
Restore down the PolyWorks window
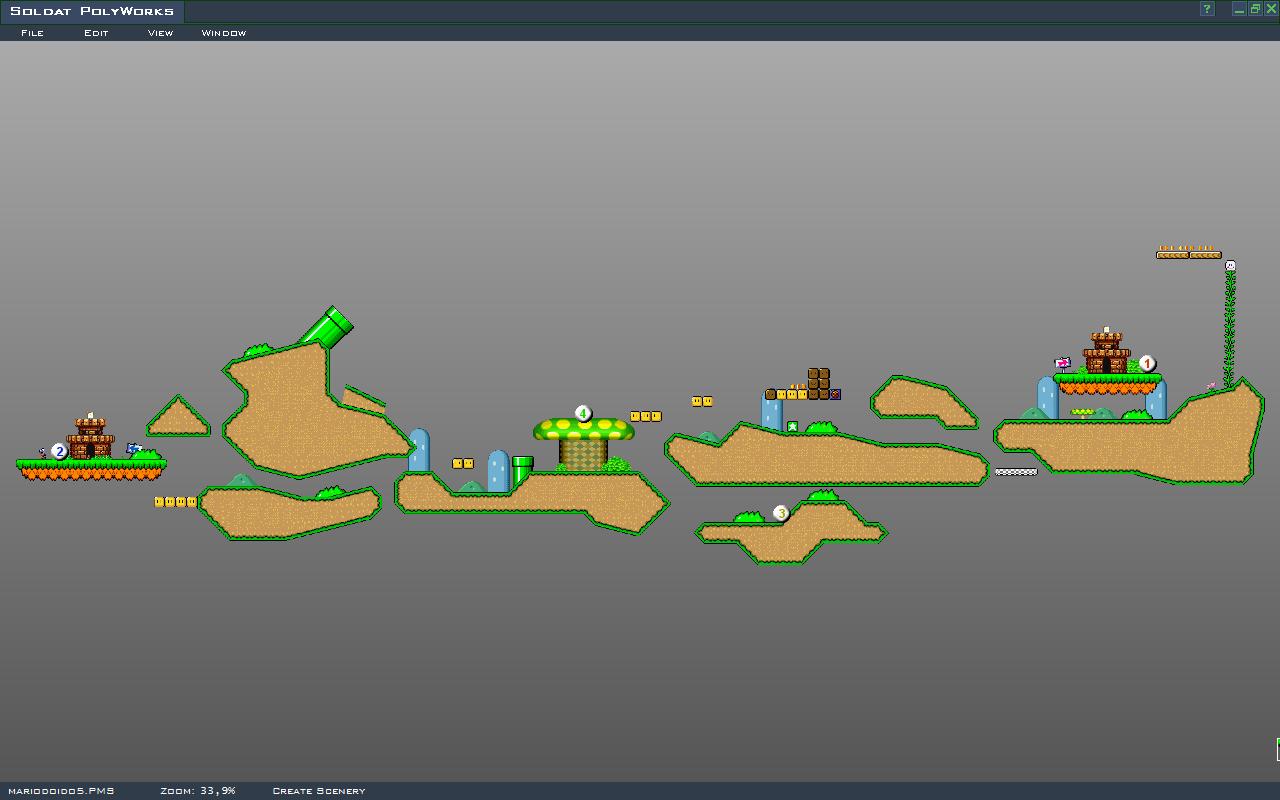click(x=1255, y=9)
